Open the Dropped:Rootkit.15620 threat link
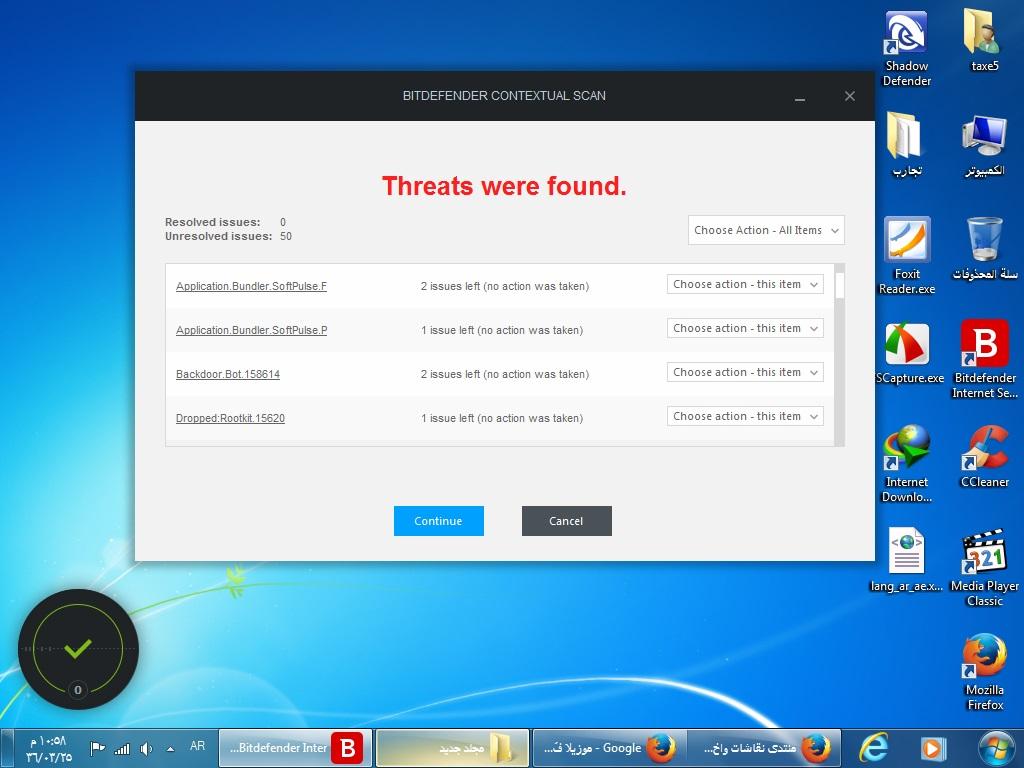Image resolution: width=1024 pixels, height=768 pixels. tap(231, 418)
